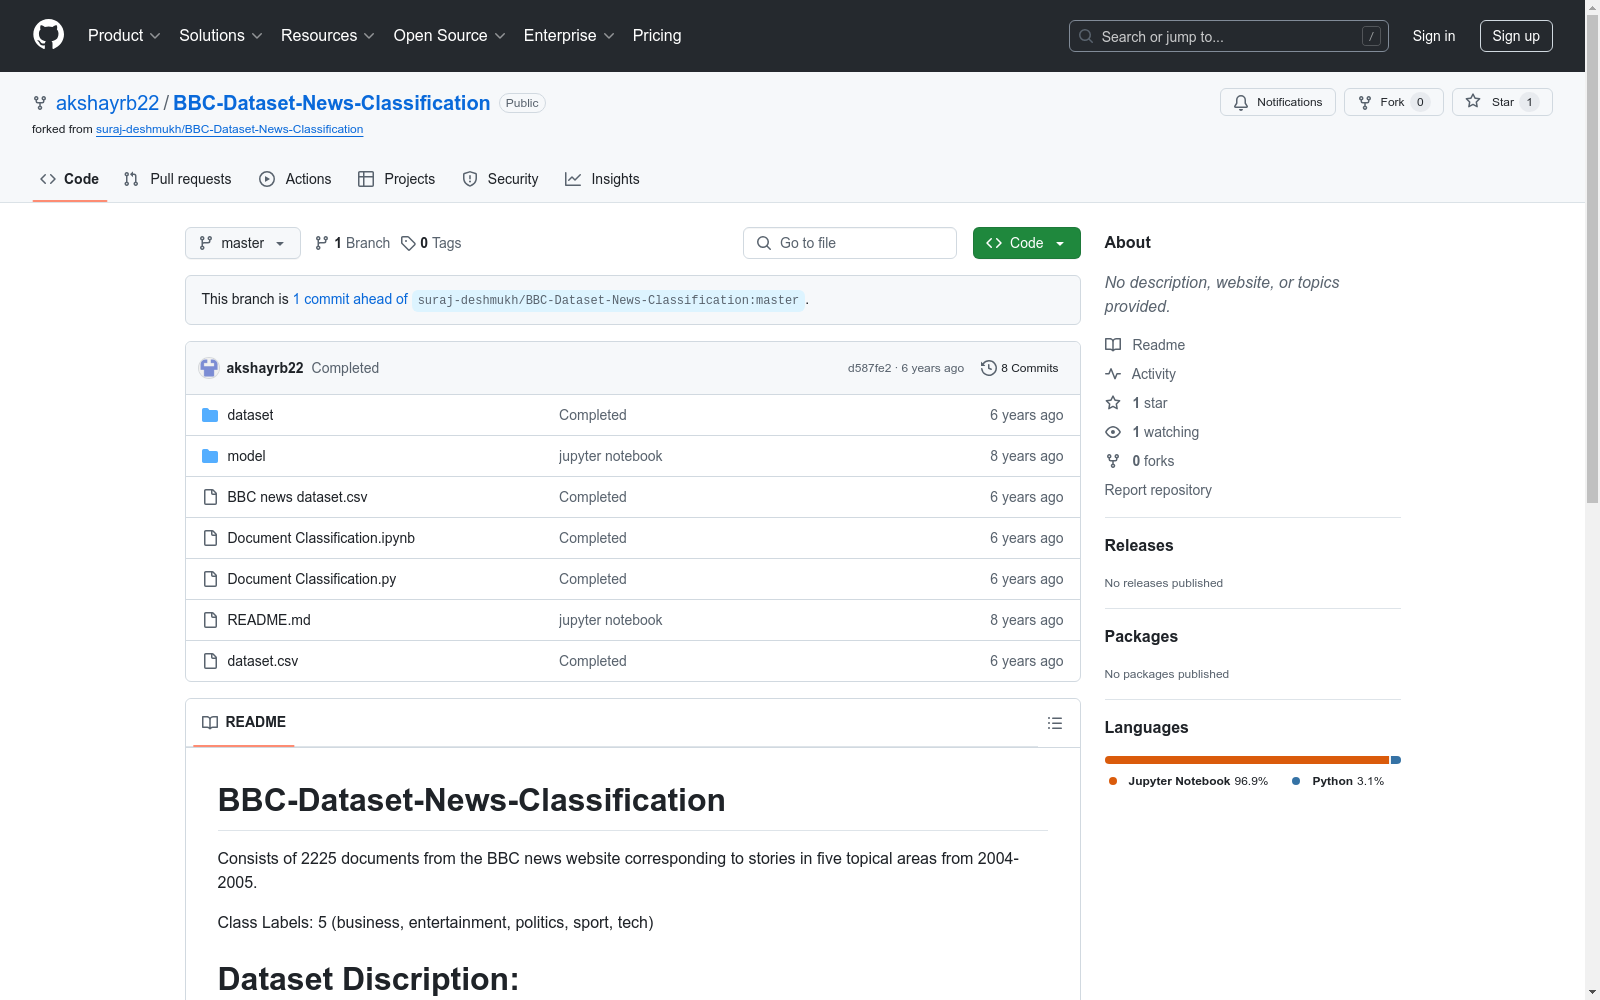Open akshayrb22 user profile link
1600x1000 pixels.
(x=107, y=103)
